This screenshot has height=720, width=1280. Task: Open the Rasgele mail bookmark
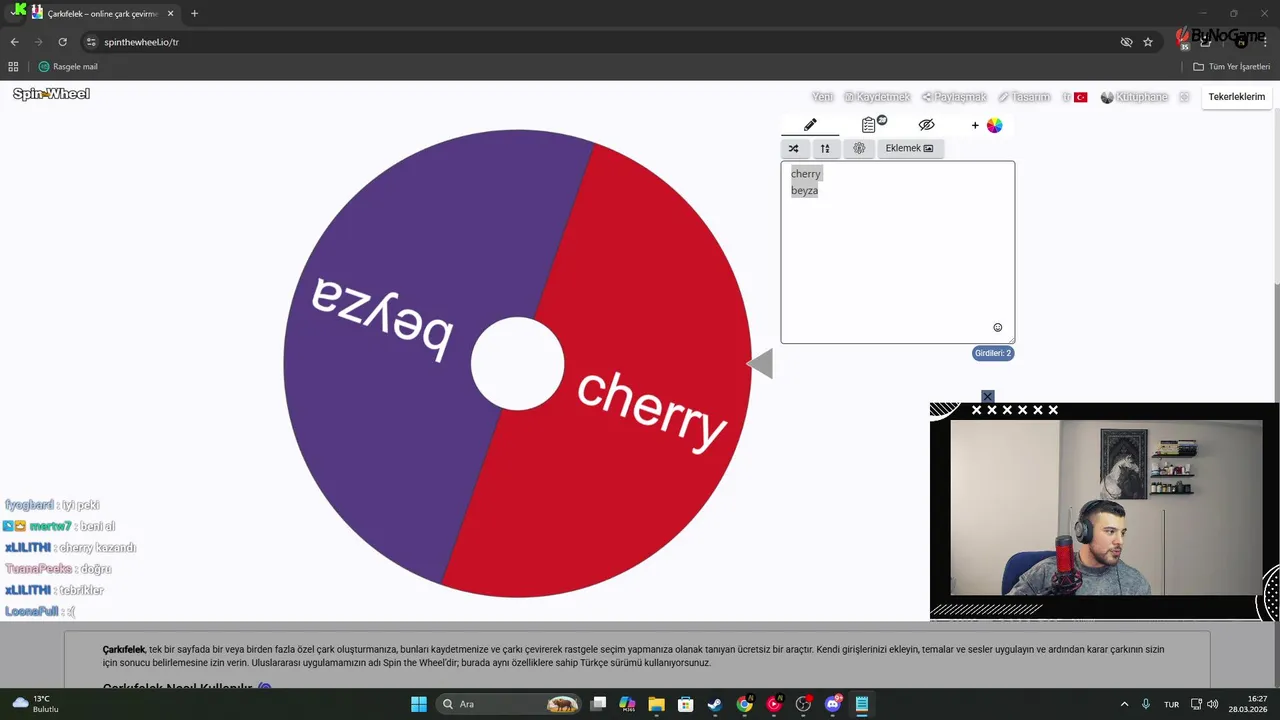68,67
